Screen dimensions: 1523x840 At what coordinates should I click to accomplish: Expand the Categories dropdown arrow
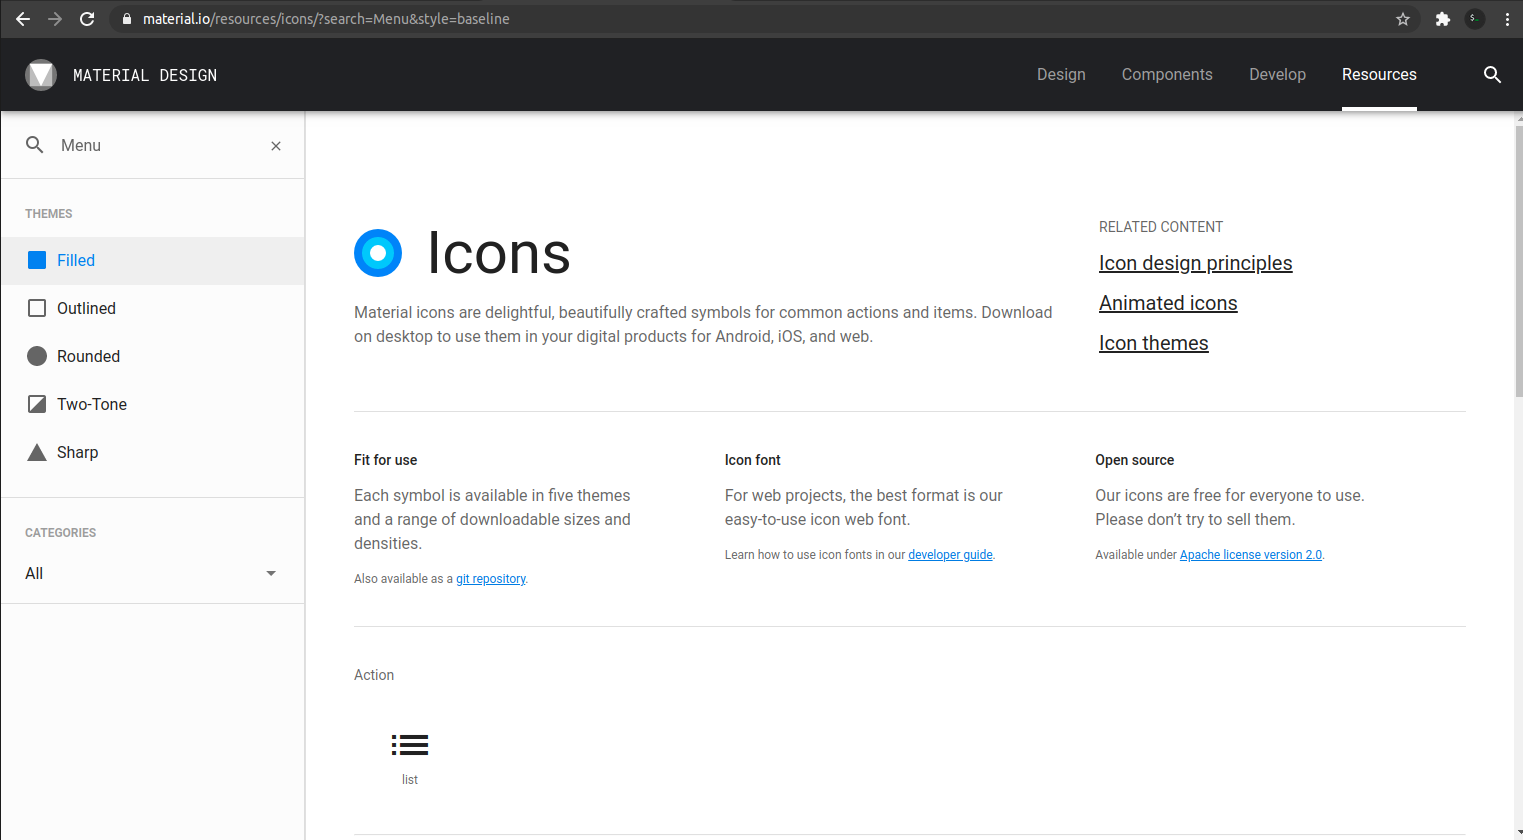click(271, 573)
